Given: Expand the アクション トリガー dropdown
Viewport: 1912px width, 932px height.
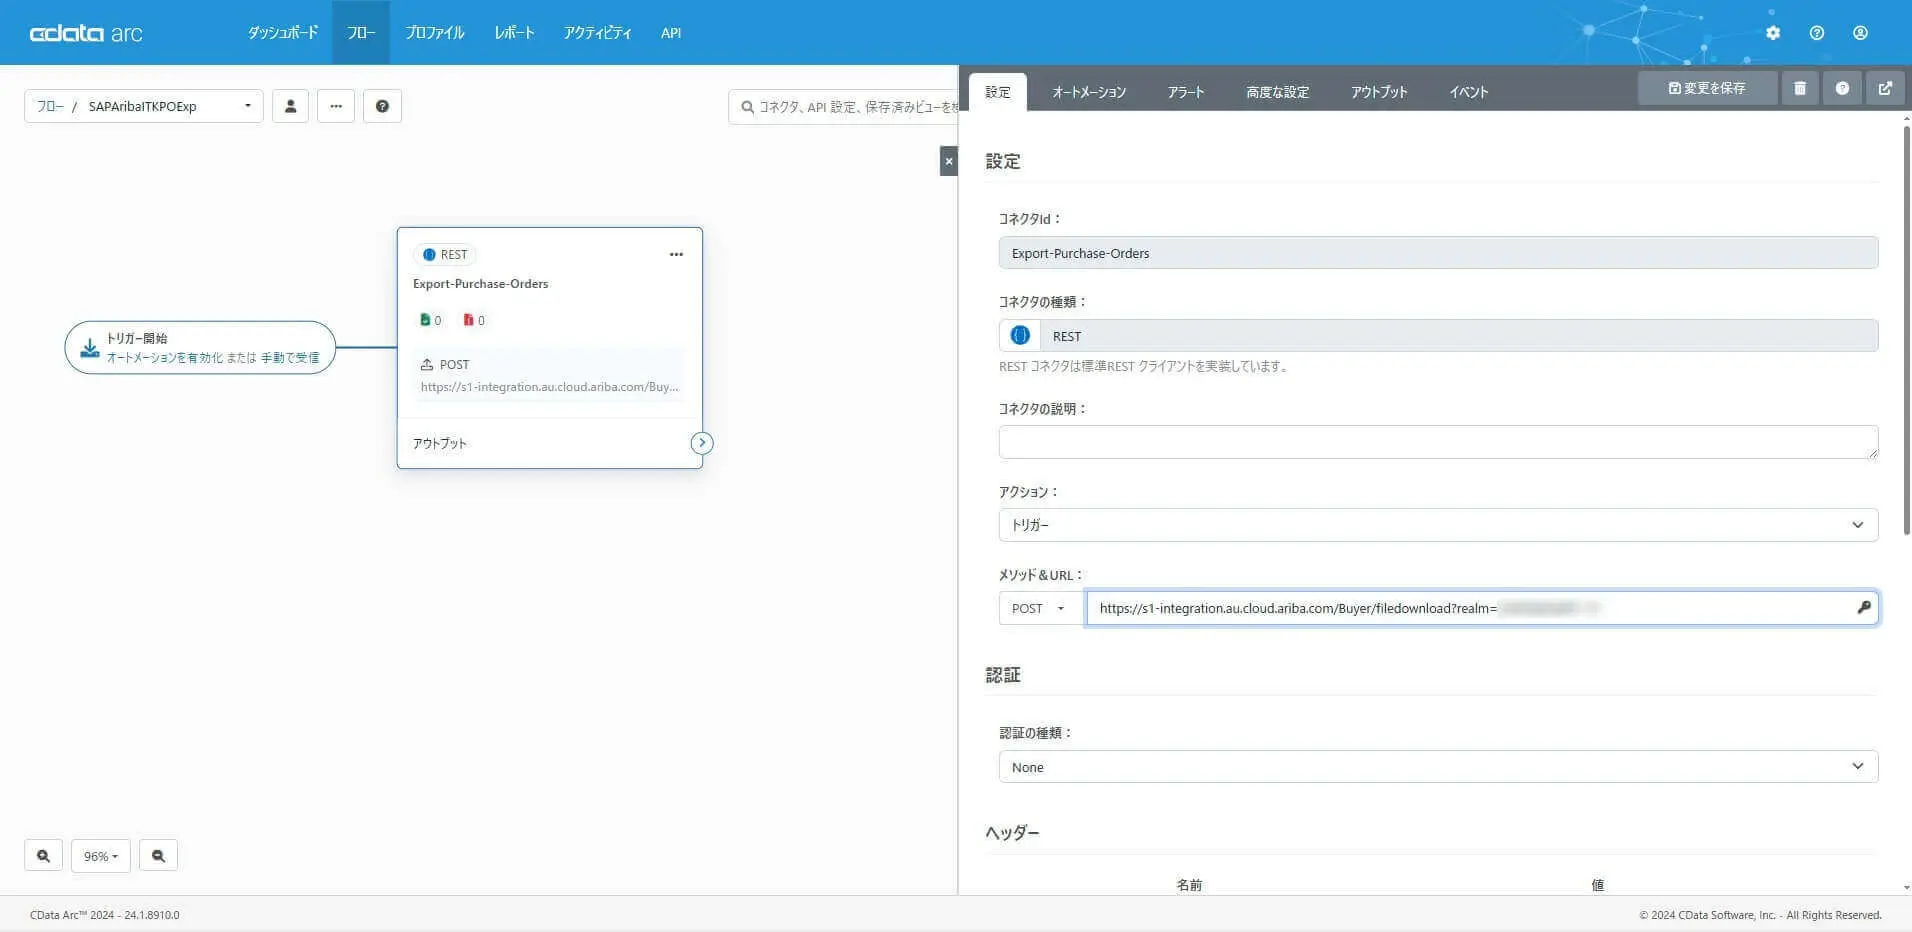Looking at the screenshot, I should 1438,525.
